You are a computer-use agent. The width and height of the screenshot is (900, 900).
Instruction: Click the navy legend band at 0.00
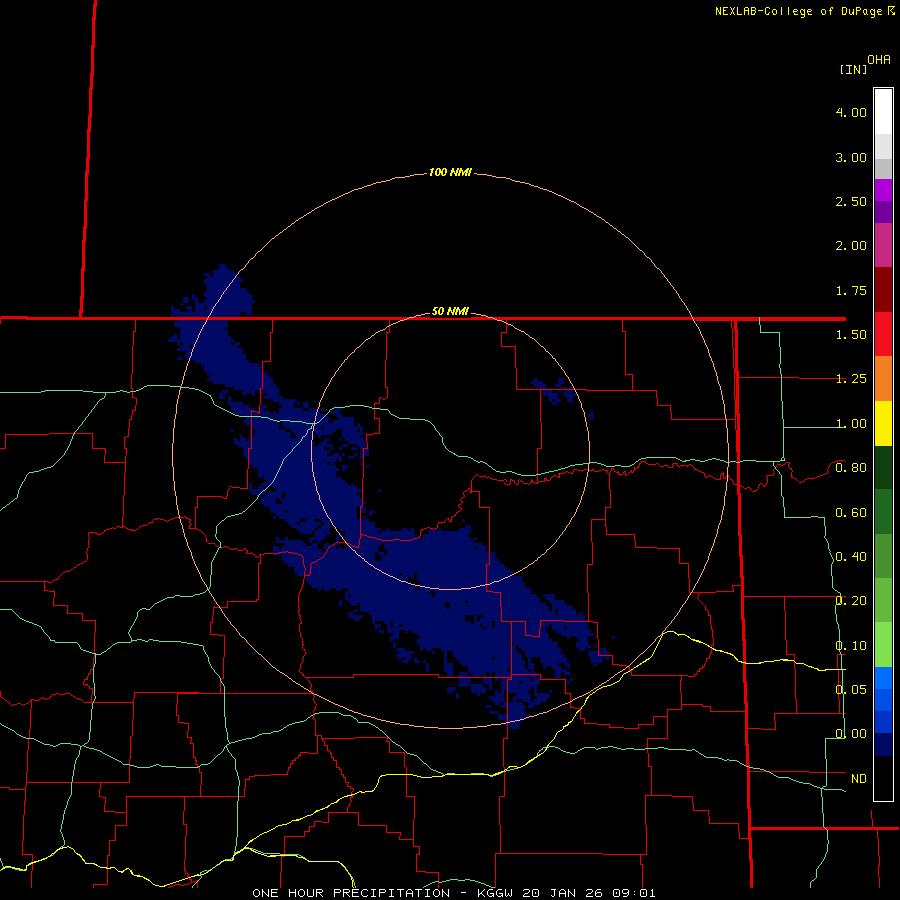pyautogui.click(x=883, y=744)
